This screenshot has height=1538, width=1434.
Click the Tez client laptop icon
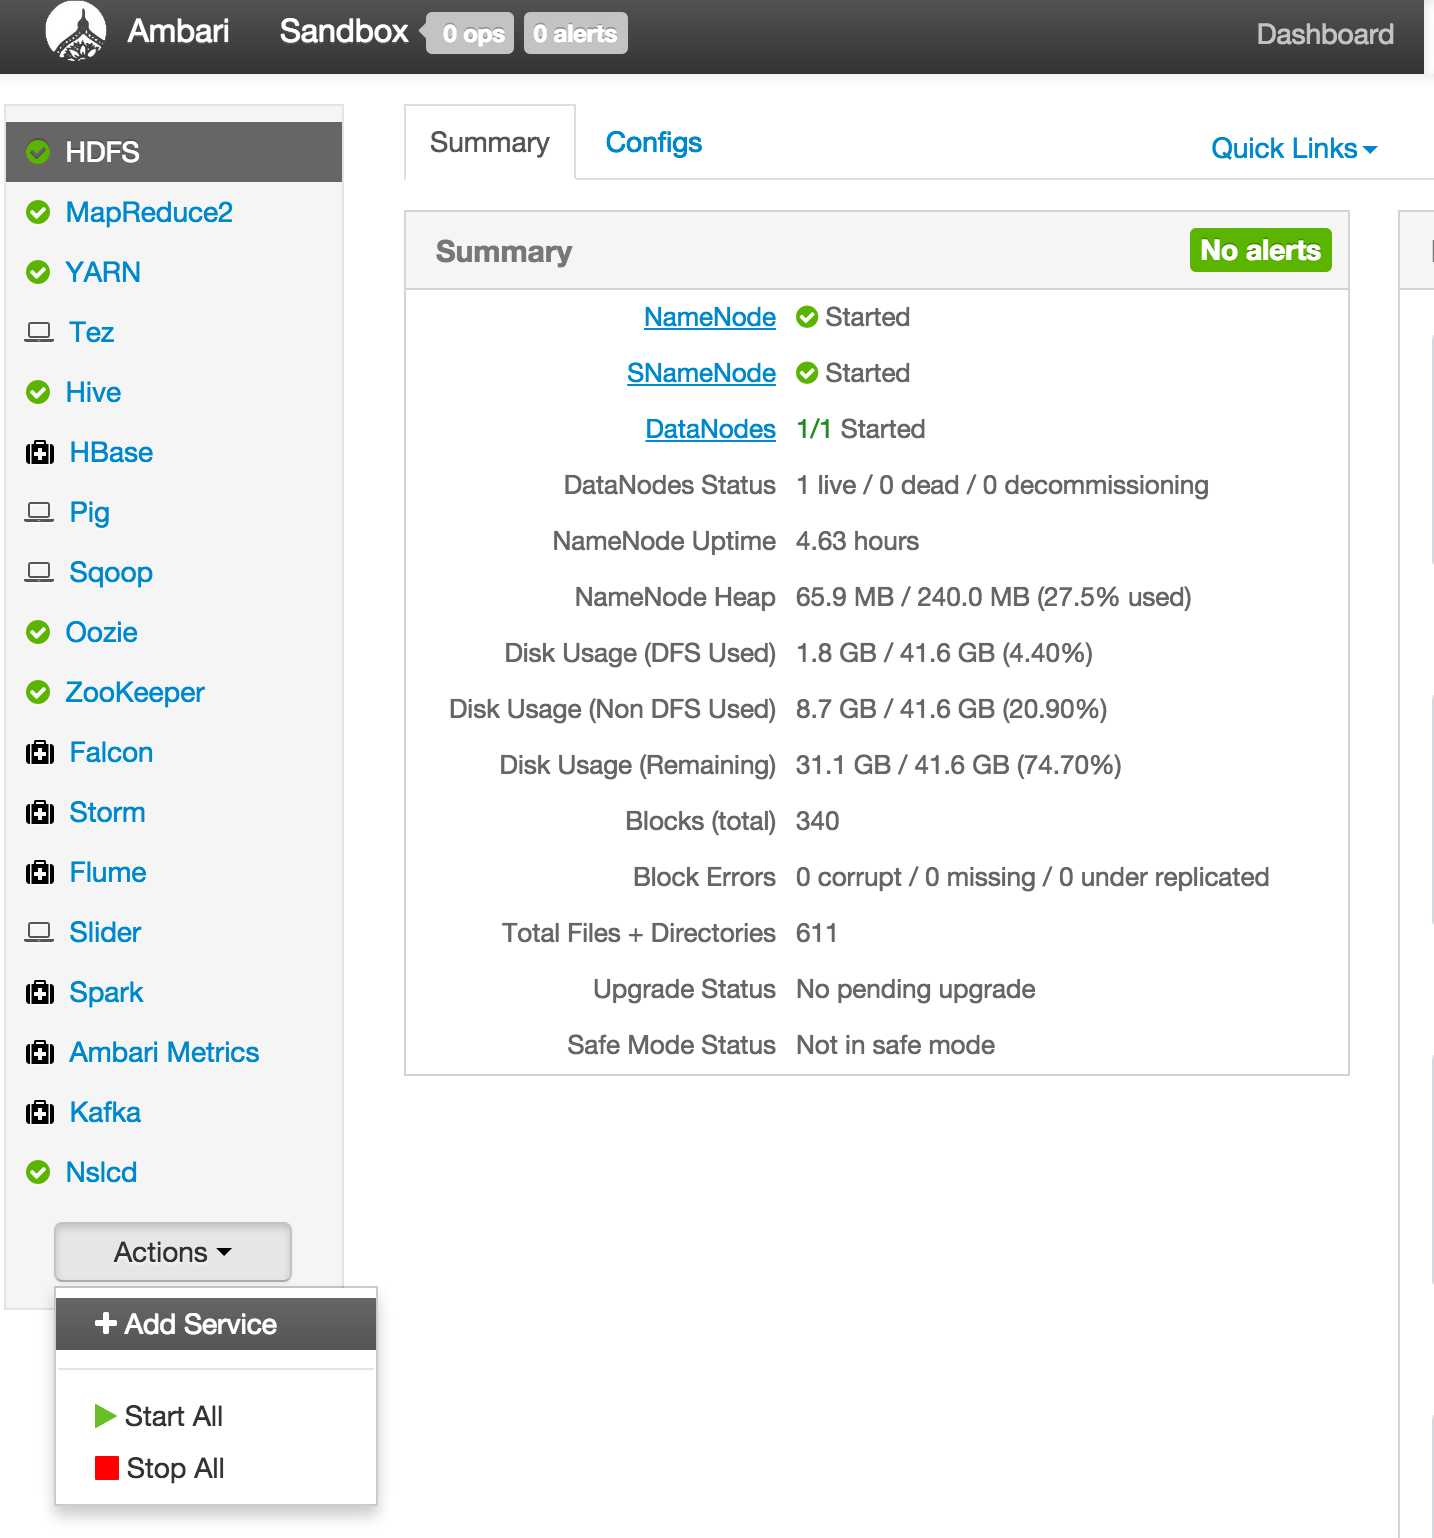click(39, 332)
